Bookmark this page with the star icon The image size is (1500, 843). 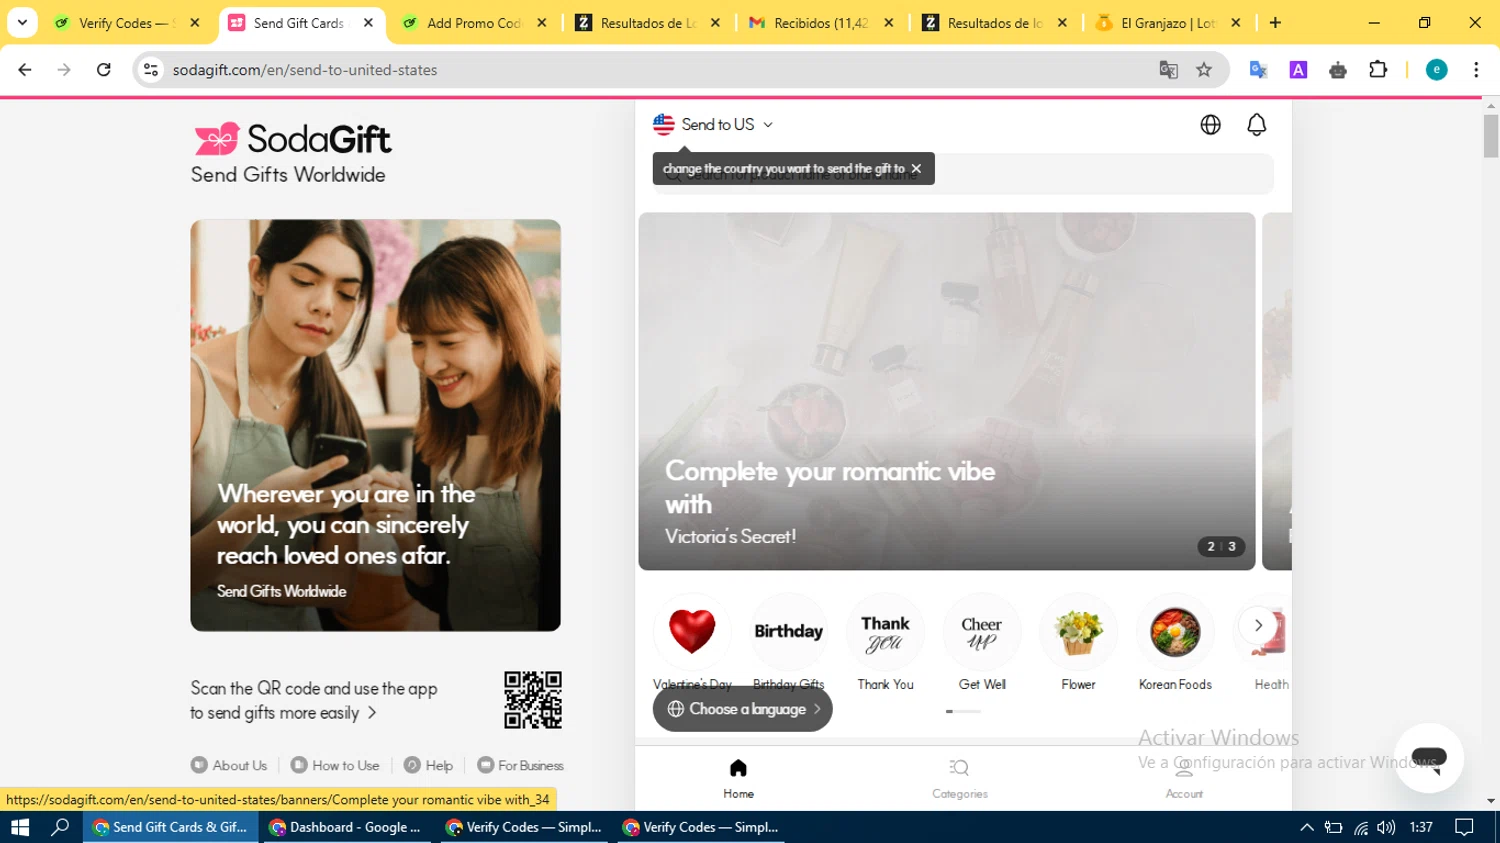1204,70
